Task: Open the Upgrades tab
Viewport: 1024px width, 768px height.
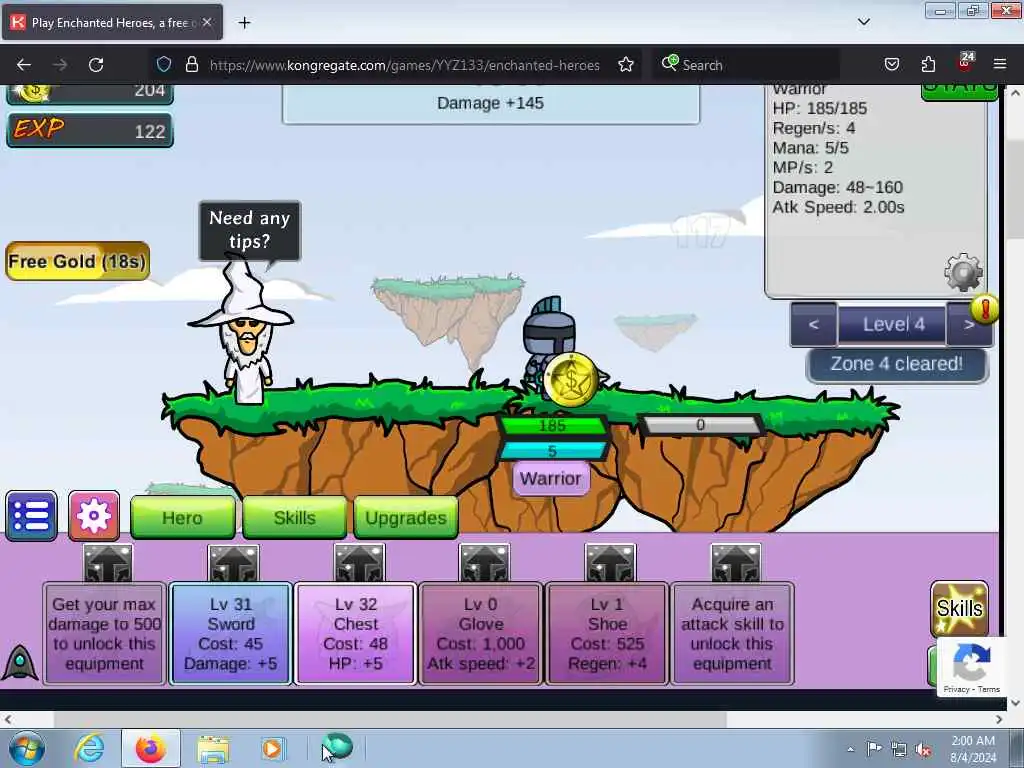Action: pos(406,518)
